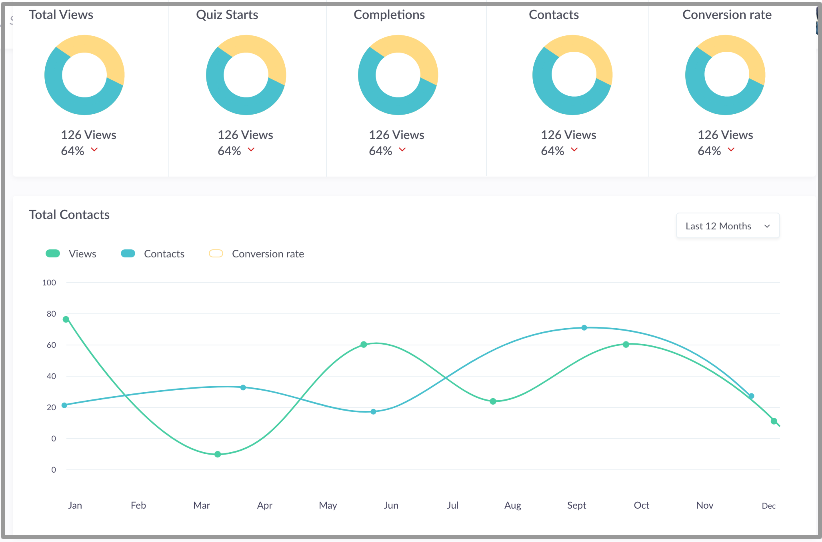Click red down arrow under Conversion rate card
Screen dimensions: 822x542
point(731,150)
